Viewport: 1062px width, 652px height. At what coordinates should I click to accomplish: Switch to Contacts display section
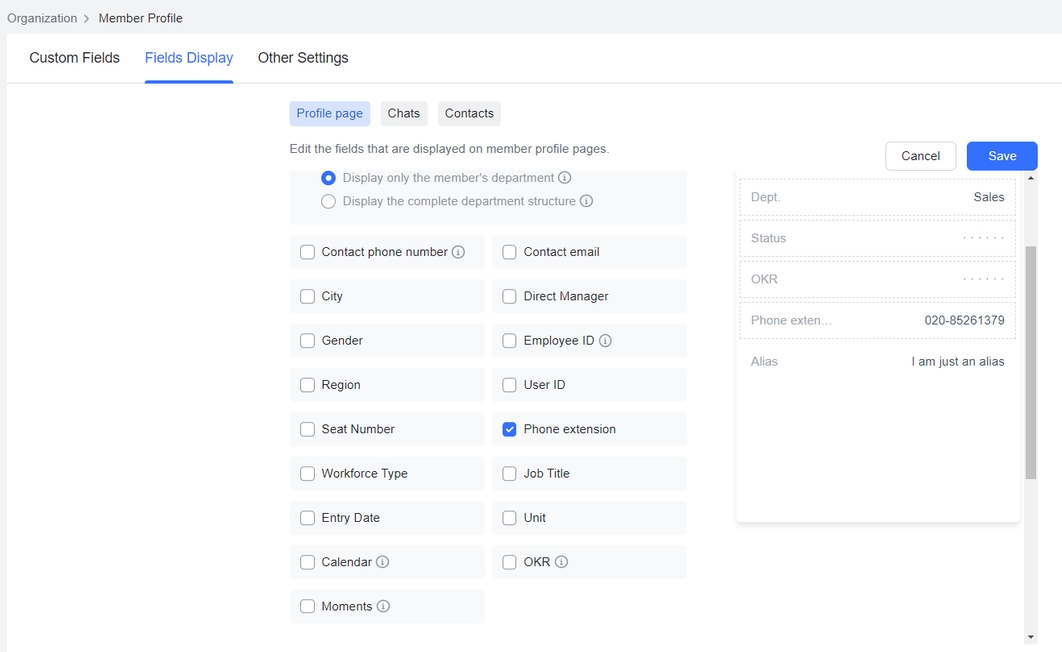[469, 114]
